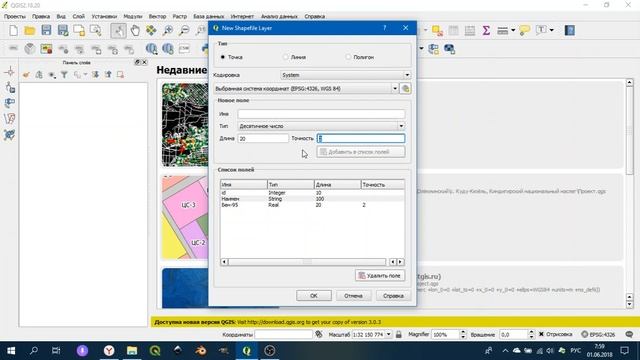Click the remove layer icon in layers panel
Screen dimensions: 640x360
120,75
